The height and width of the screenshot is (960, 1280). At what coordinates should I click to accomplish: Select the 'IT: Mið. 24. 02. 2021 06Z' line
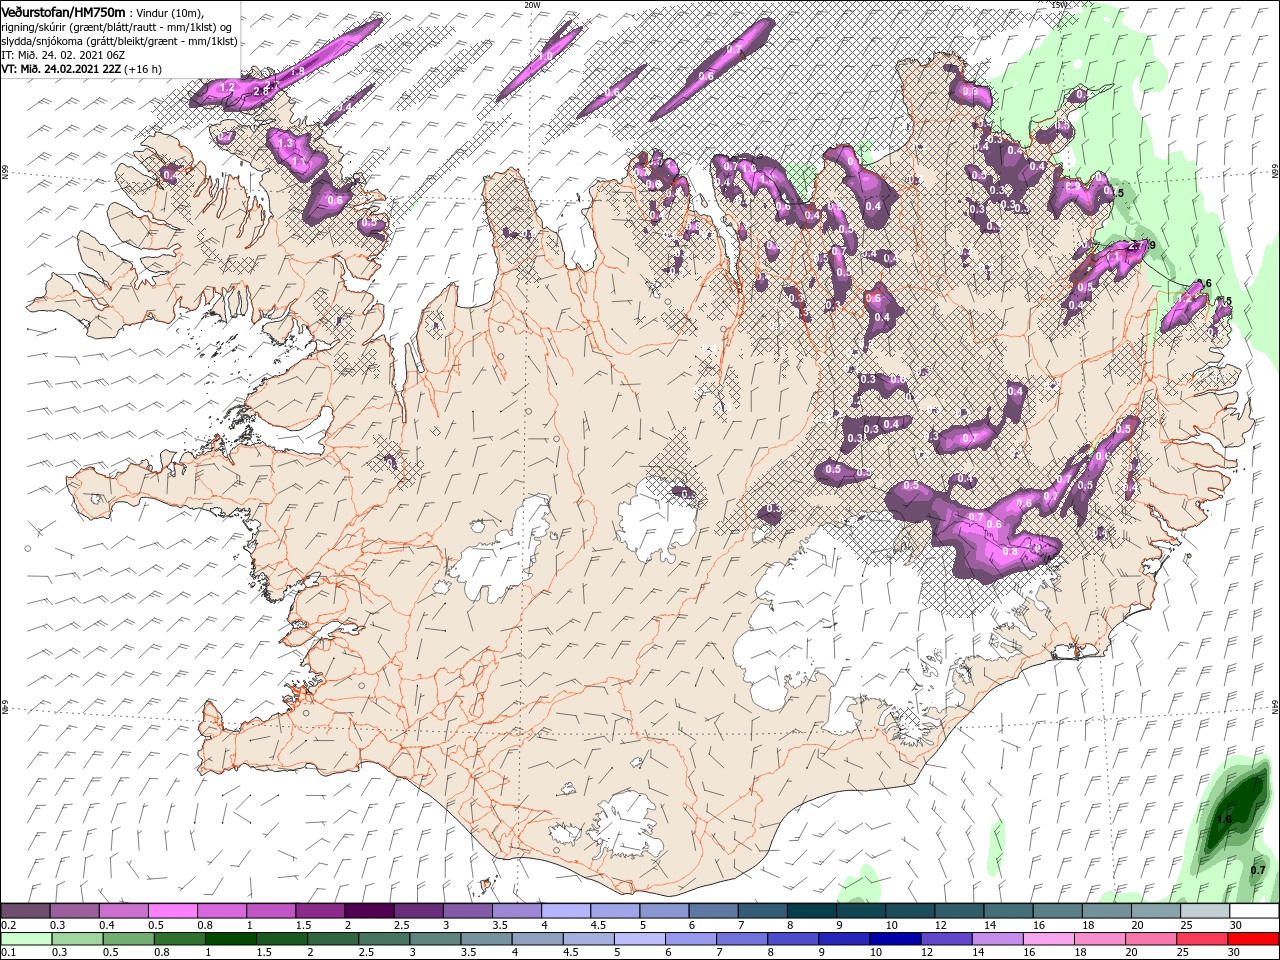63,55
